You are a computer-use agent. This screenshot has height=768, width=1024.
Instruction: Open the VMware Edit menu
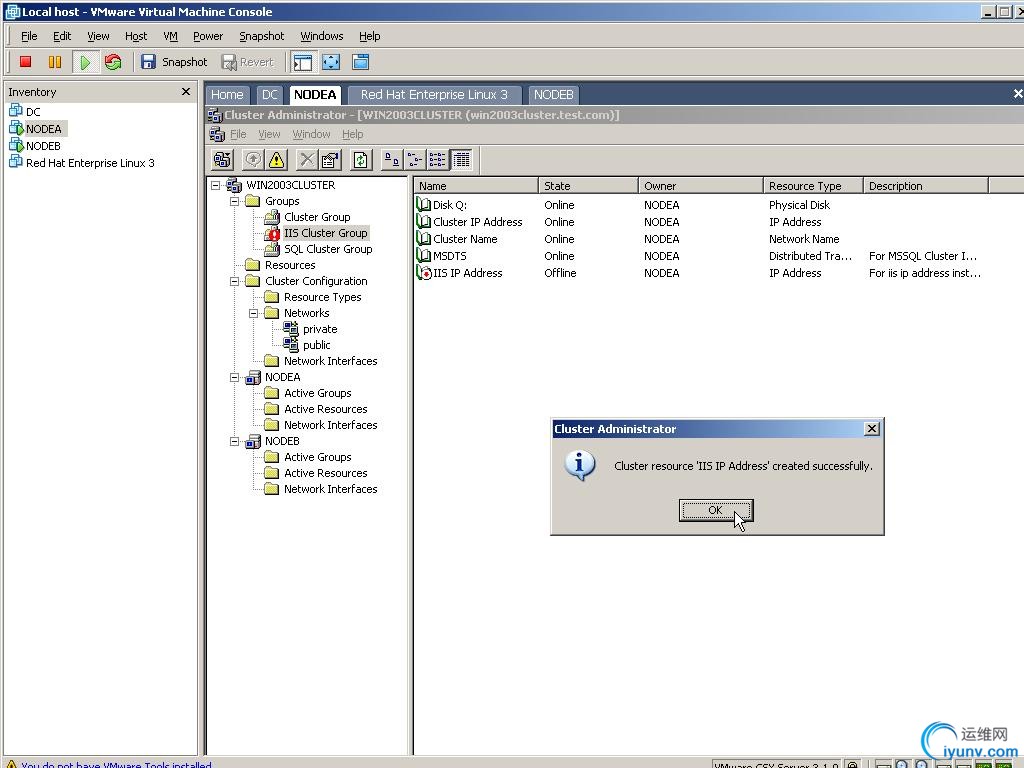click(62, 36)
